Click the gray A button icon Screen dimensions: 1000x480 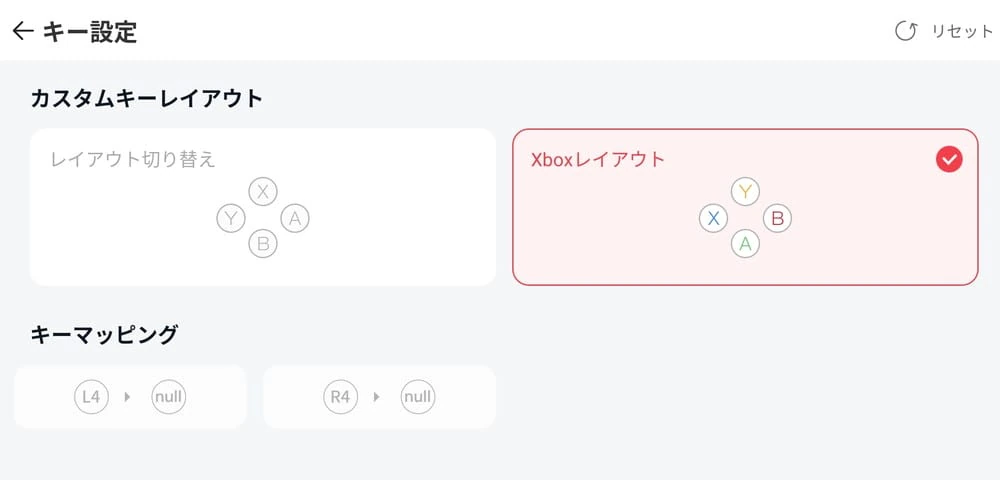pyautogui.click(x=294, y=217)
